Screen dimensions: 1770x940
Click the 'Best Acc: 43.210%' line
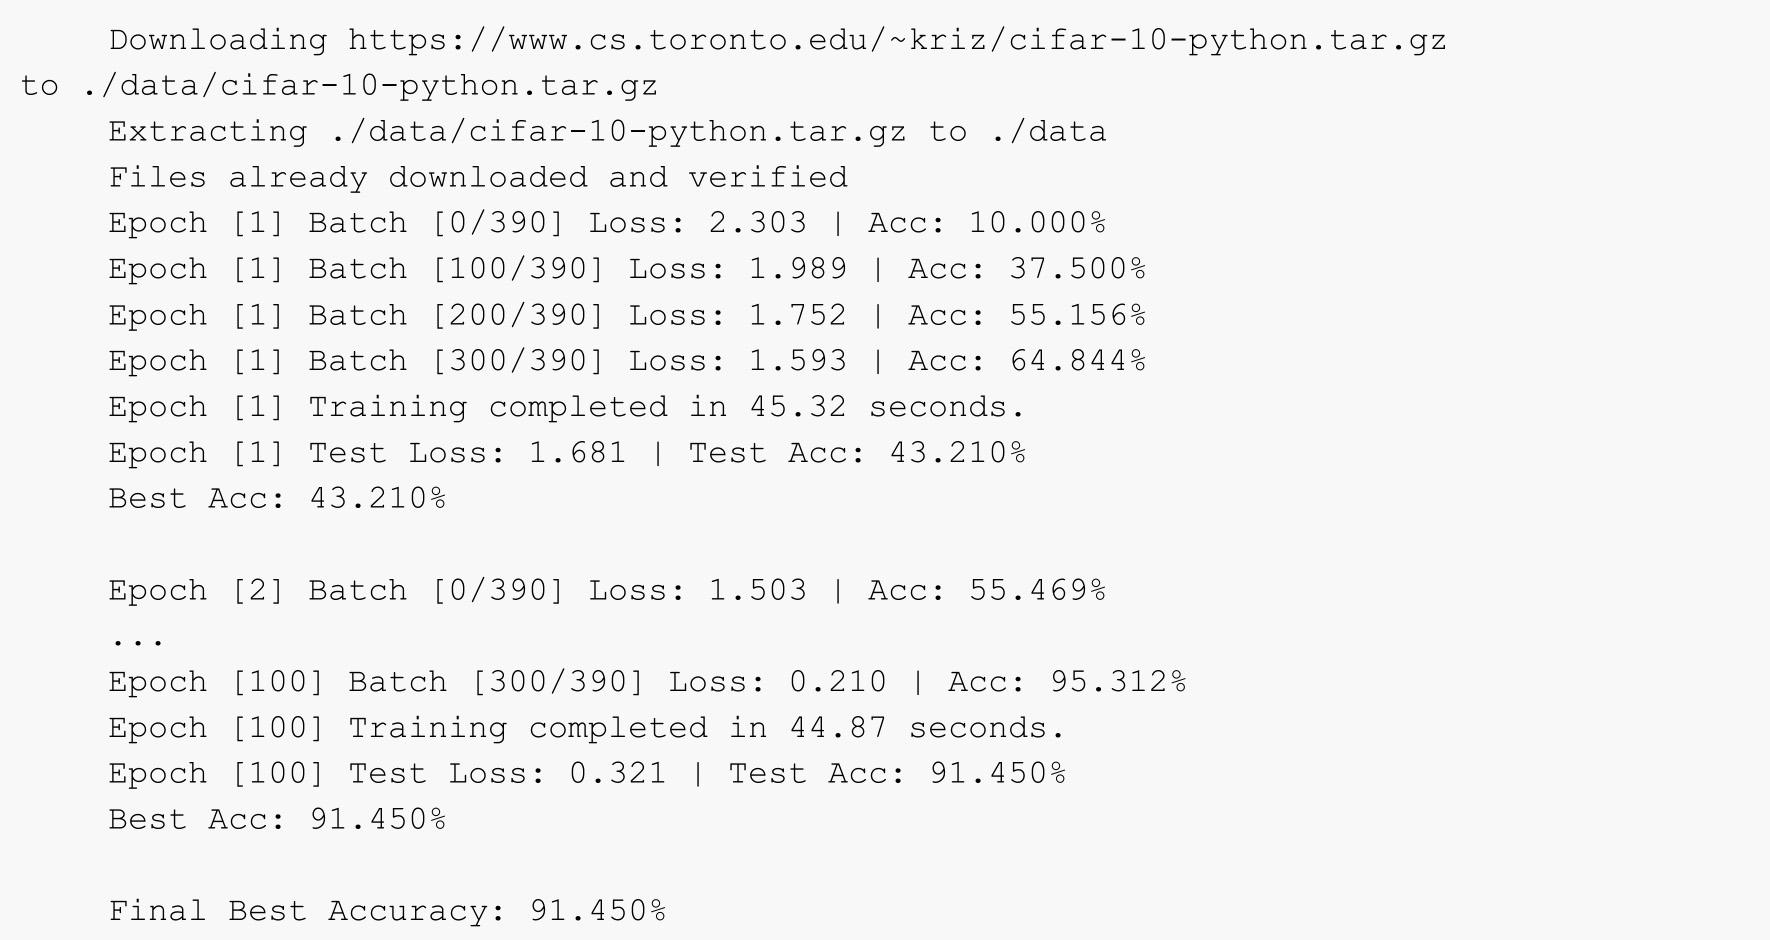277,499
